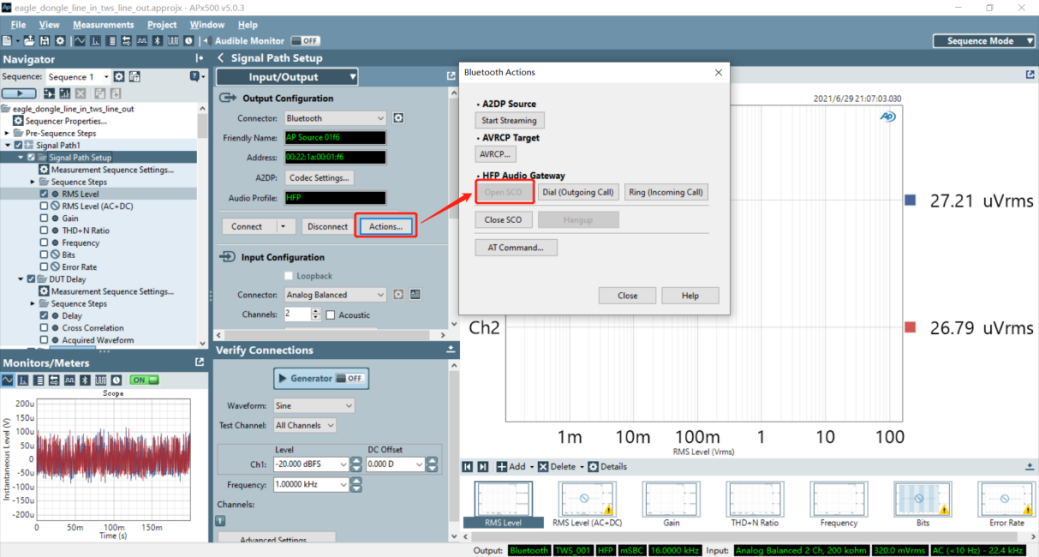This screenshot has width=1039, height=557.
Task: Go to the first result with the skip-back icon
Action: point(468,467)
